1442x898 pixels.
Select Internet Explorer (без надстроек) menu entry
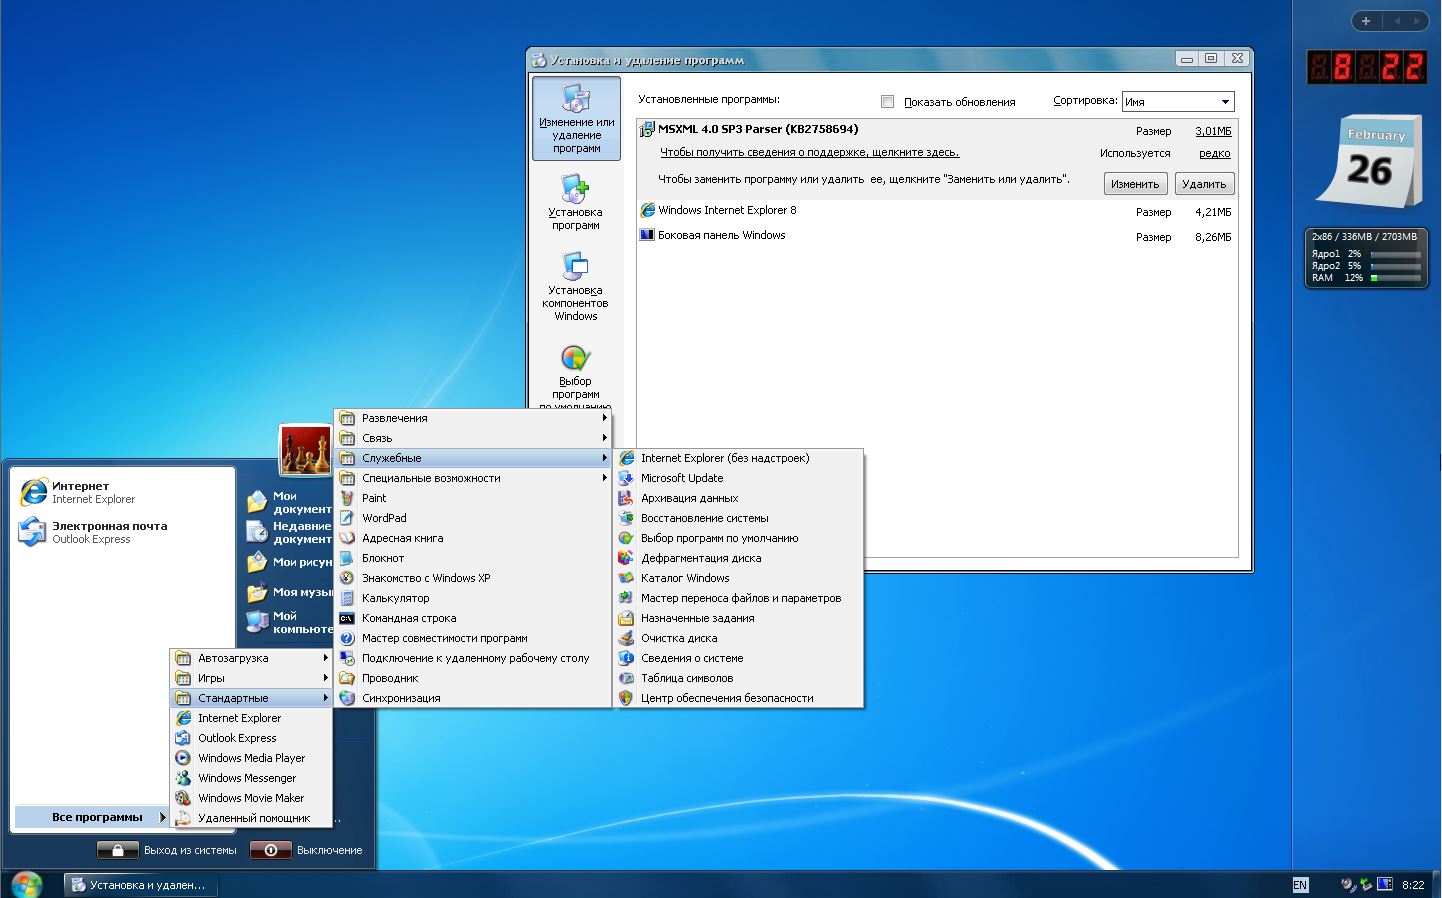click(x=738, y=458)
